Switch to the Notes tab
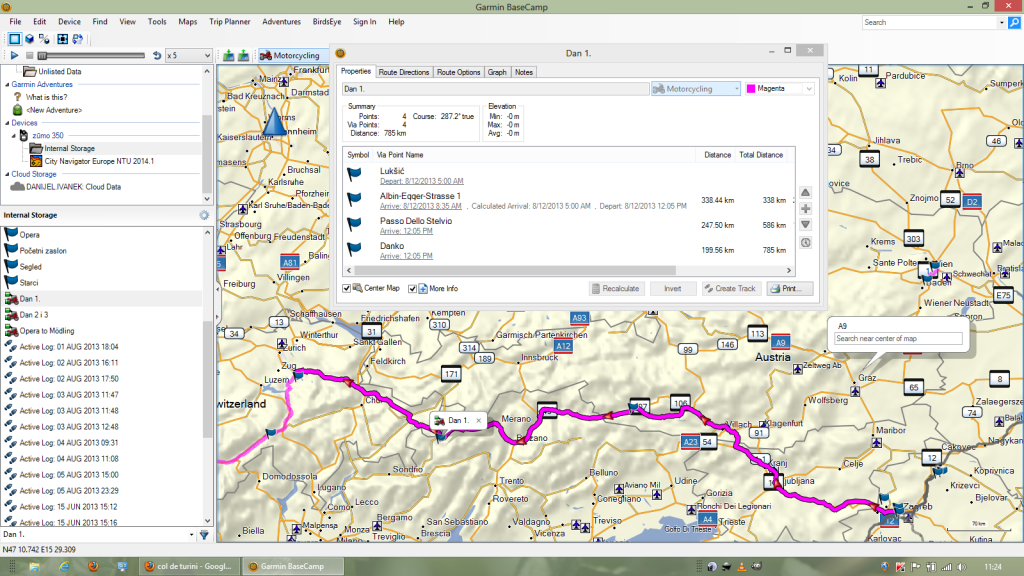1024x576 pixels. point(524,72)
